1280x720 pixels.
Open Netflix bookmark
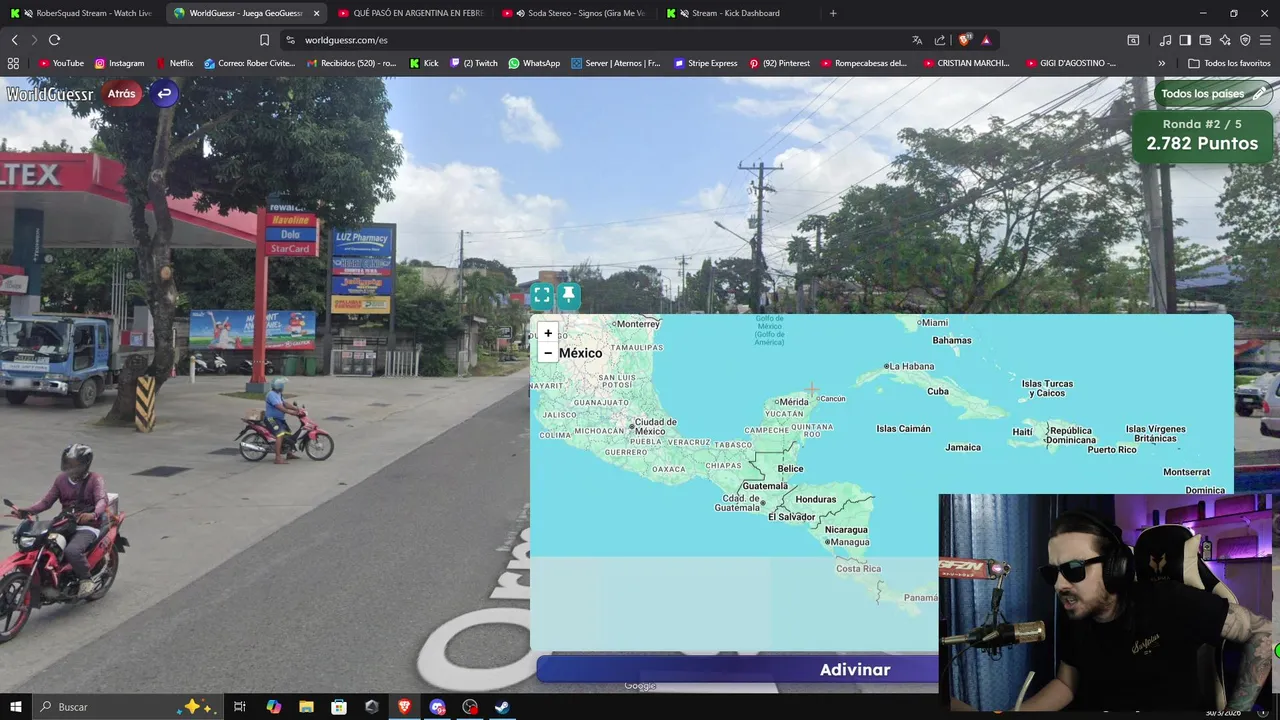click(174, 63)
